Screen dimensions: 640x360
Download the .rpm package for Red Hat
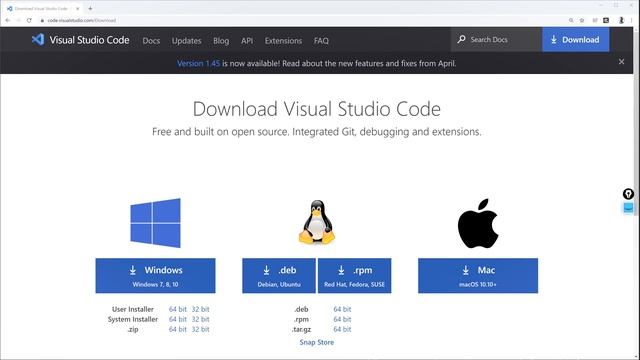[x=354, y=276]
